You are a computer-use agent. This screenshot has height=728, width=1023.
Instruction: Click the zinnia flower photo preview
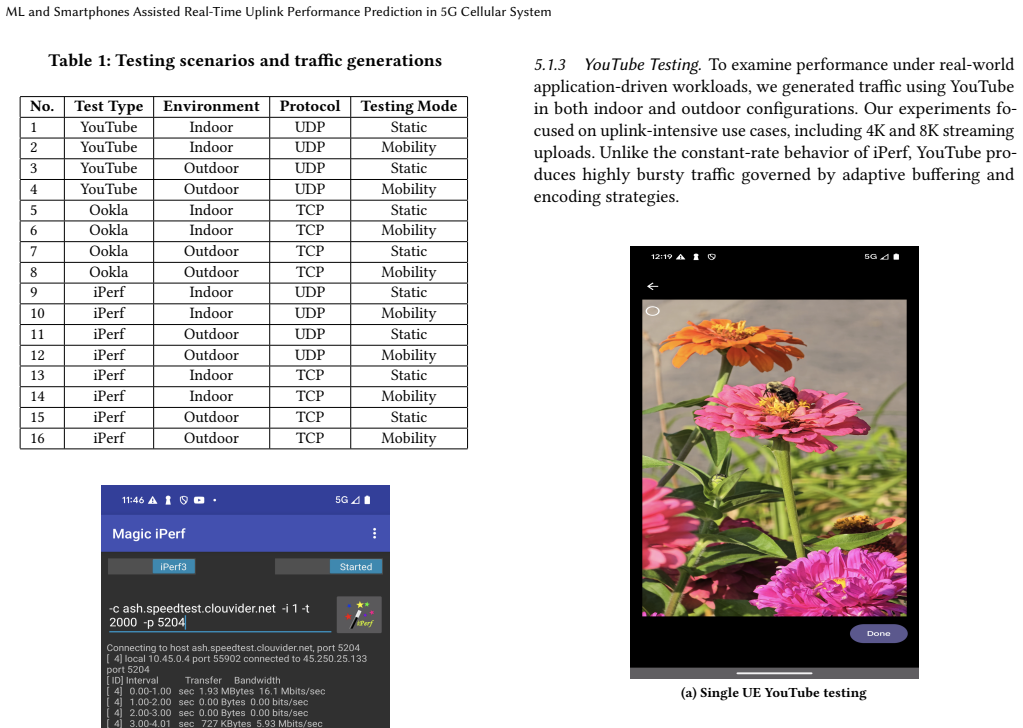pos(774,458)
